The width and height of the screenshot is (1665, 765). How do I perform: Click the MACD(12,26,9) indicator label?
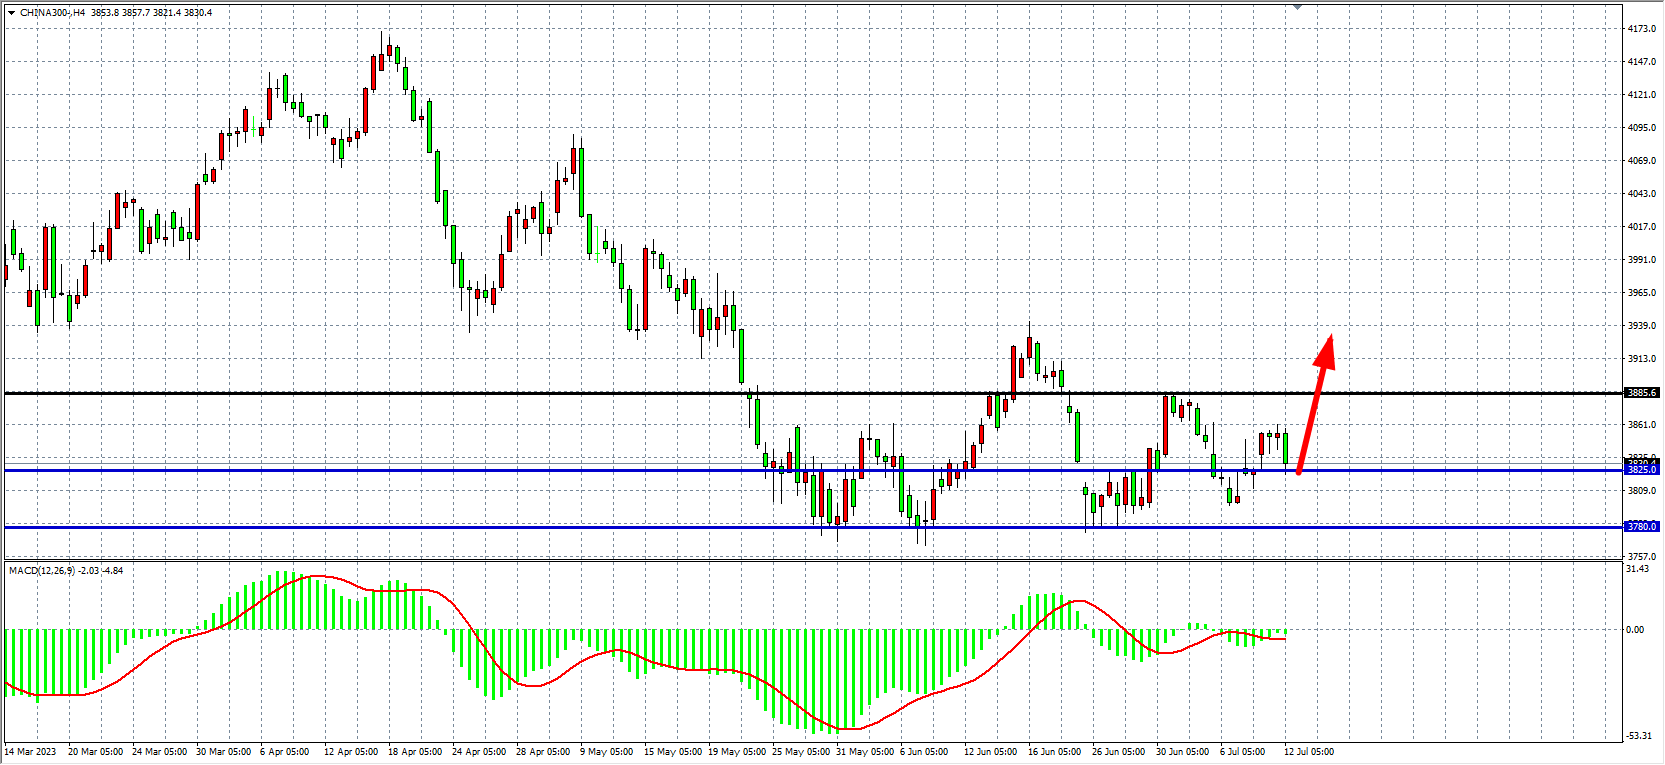(41, 570)
